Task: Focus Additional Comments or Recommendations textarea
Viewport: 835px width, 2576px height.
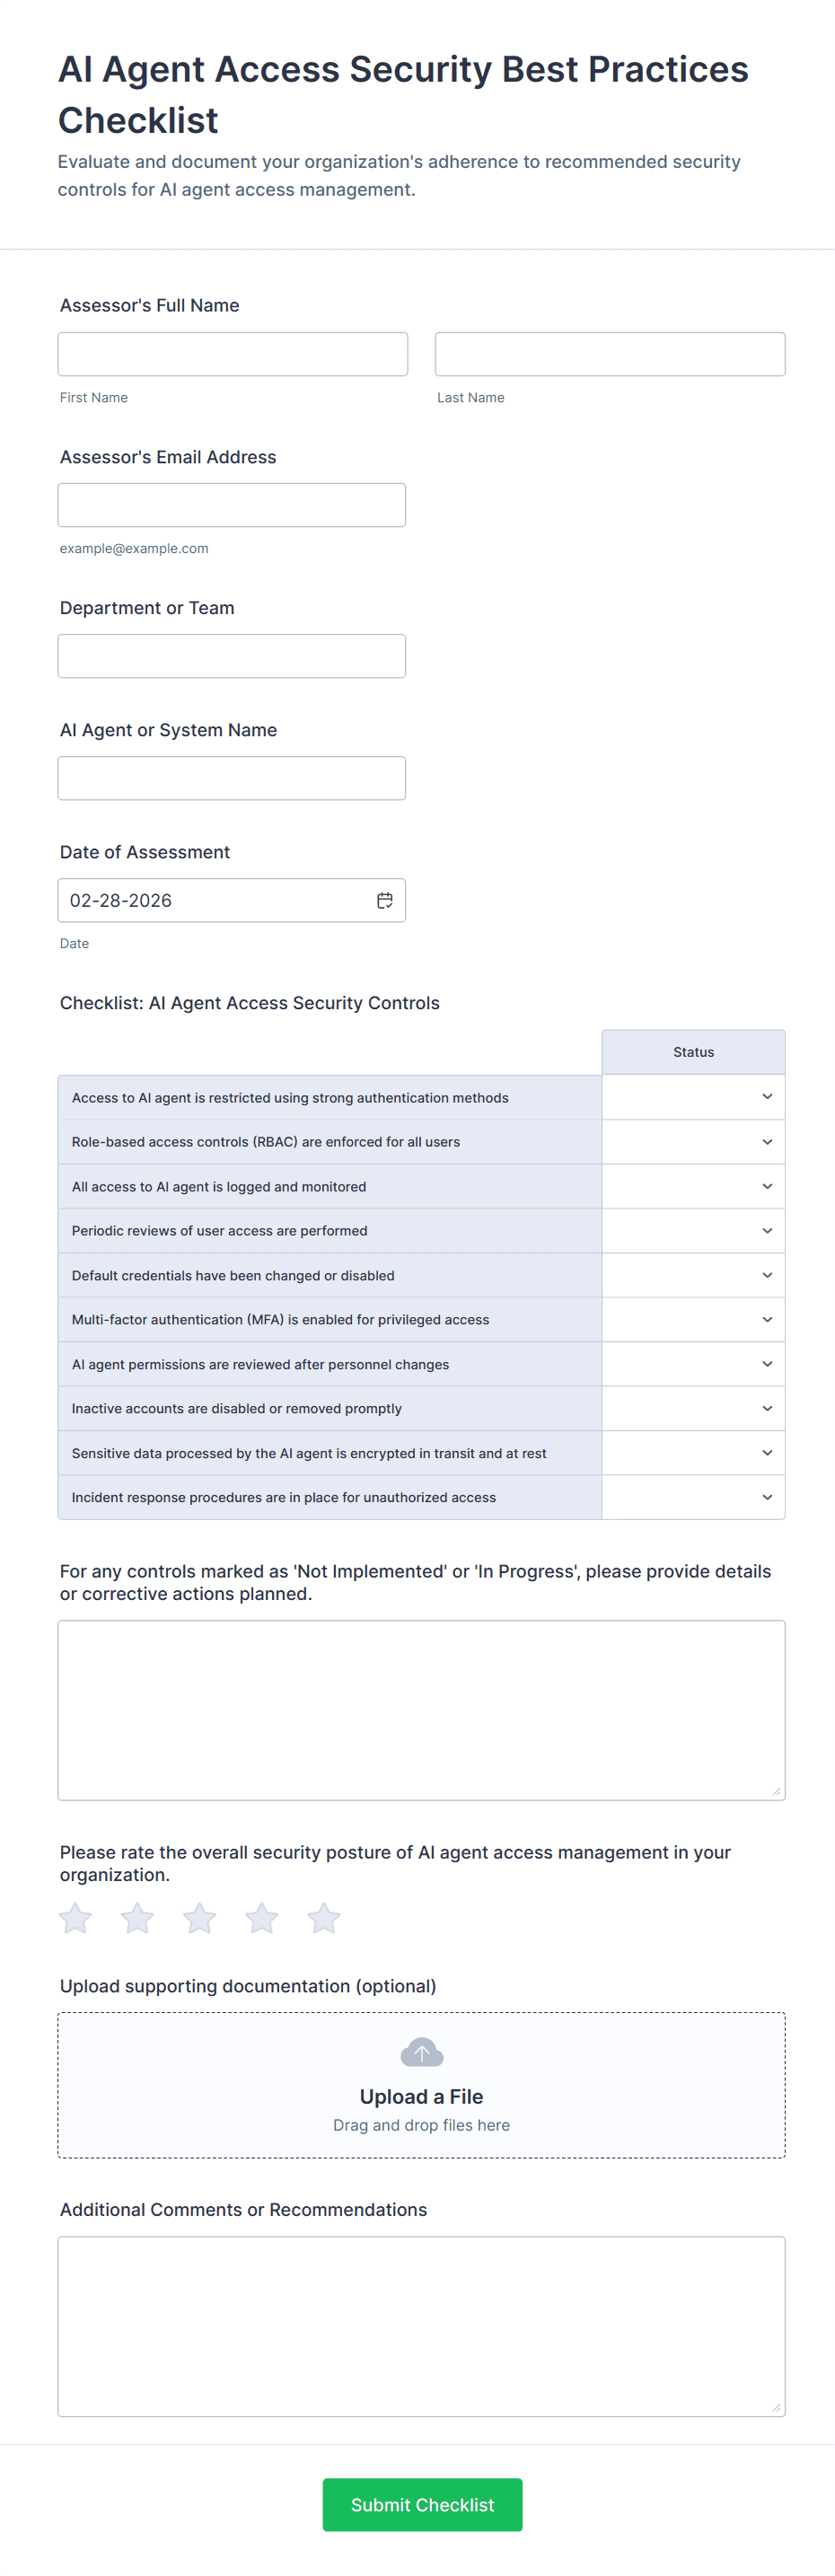Action: (421, 2326)
